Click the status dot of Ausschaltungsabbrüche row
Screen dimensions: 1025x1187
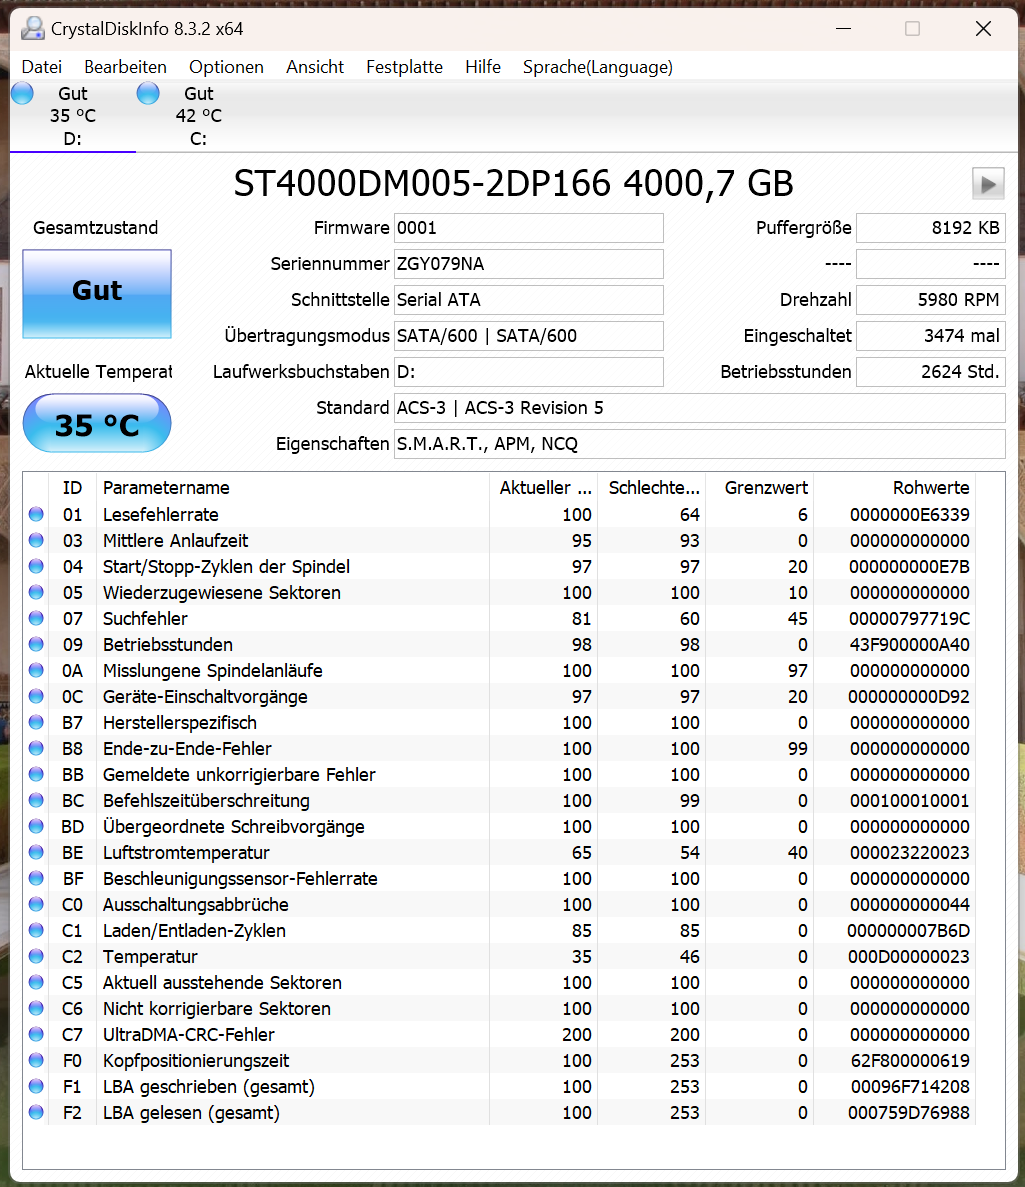click(x=36, y=905)
